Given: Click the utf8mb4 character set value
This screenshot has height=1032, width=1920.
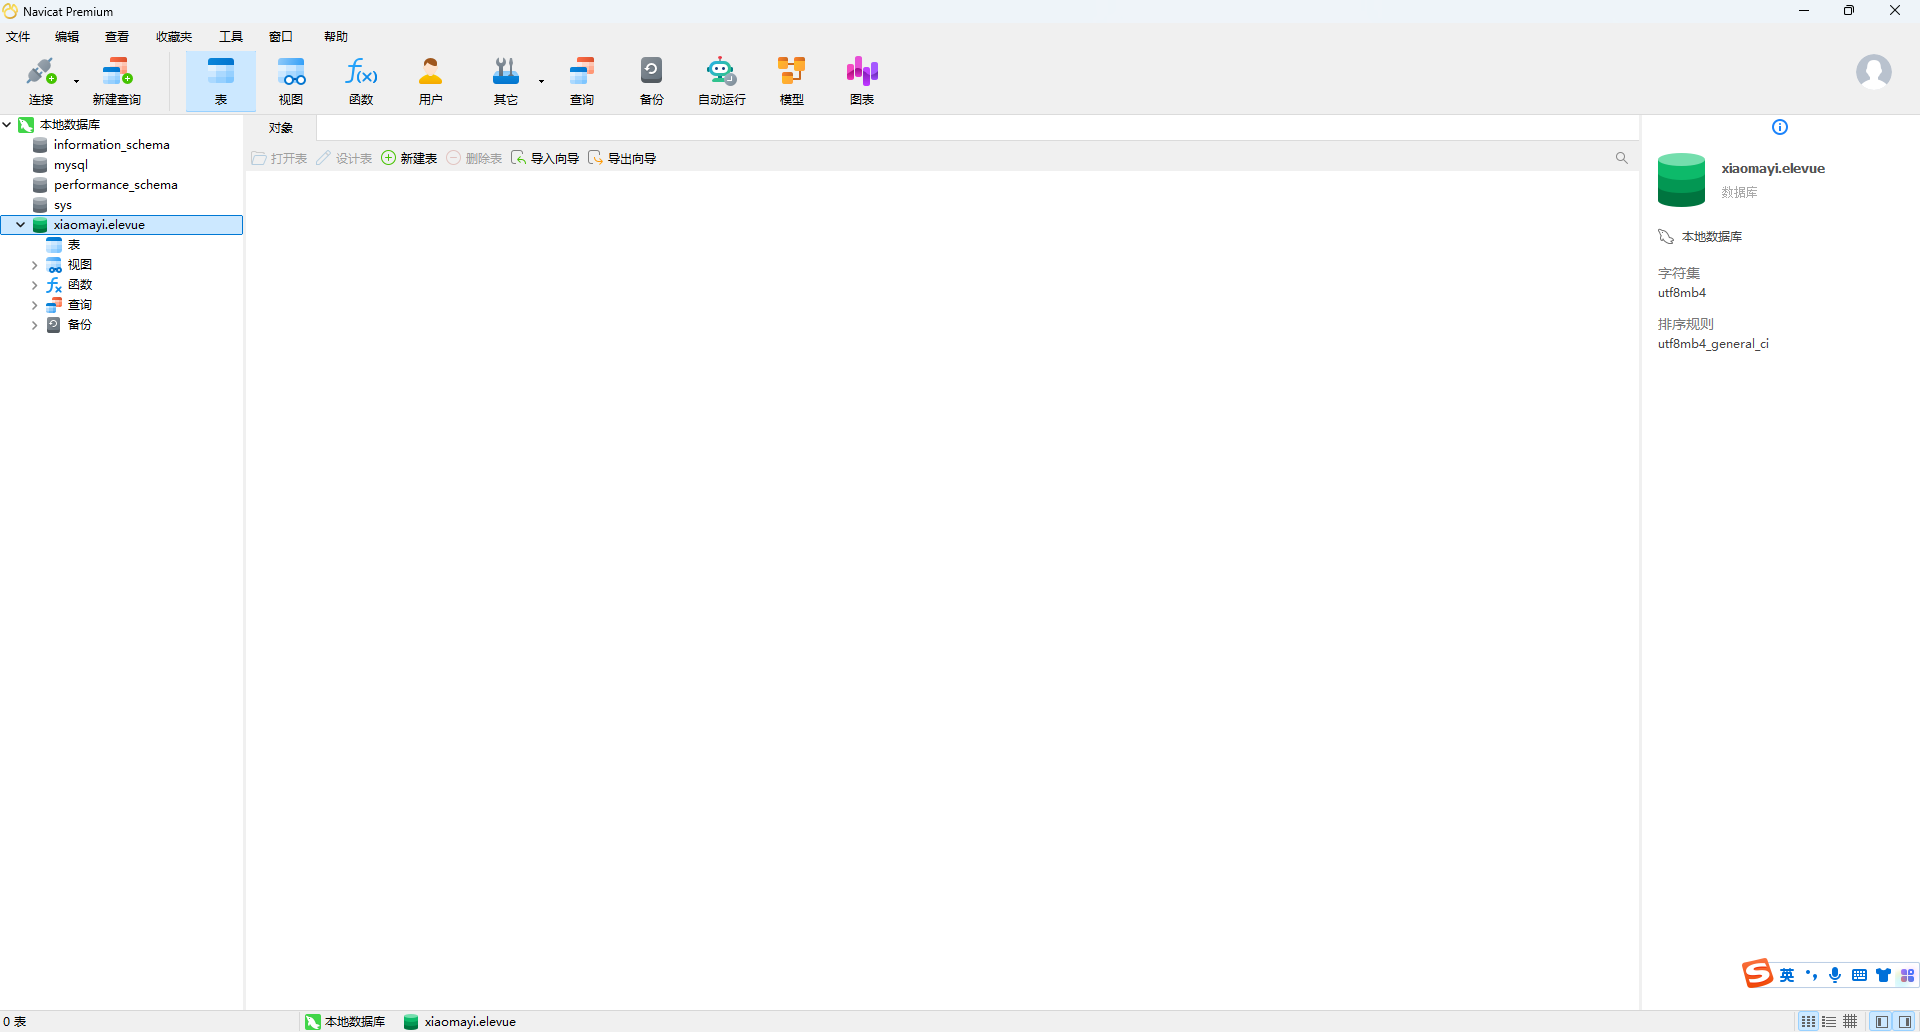Looking at the screenshot, I should [1682, 293].
